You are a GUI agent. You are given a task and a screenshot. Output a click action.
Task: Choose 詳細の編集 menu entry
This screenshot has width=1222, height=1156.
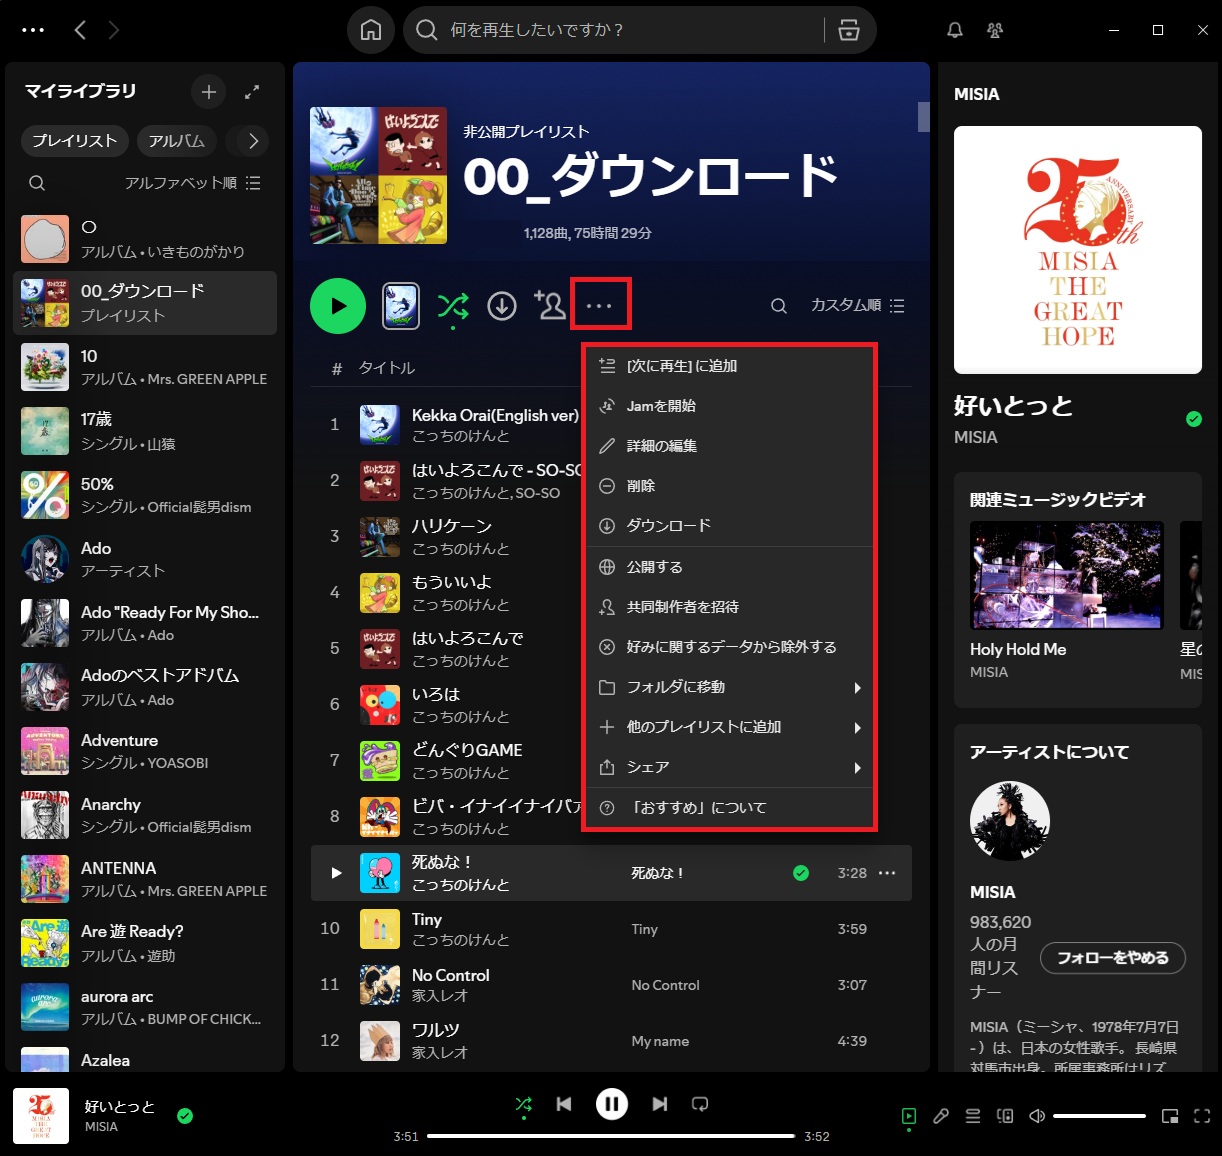coord(730,446)
